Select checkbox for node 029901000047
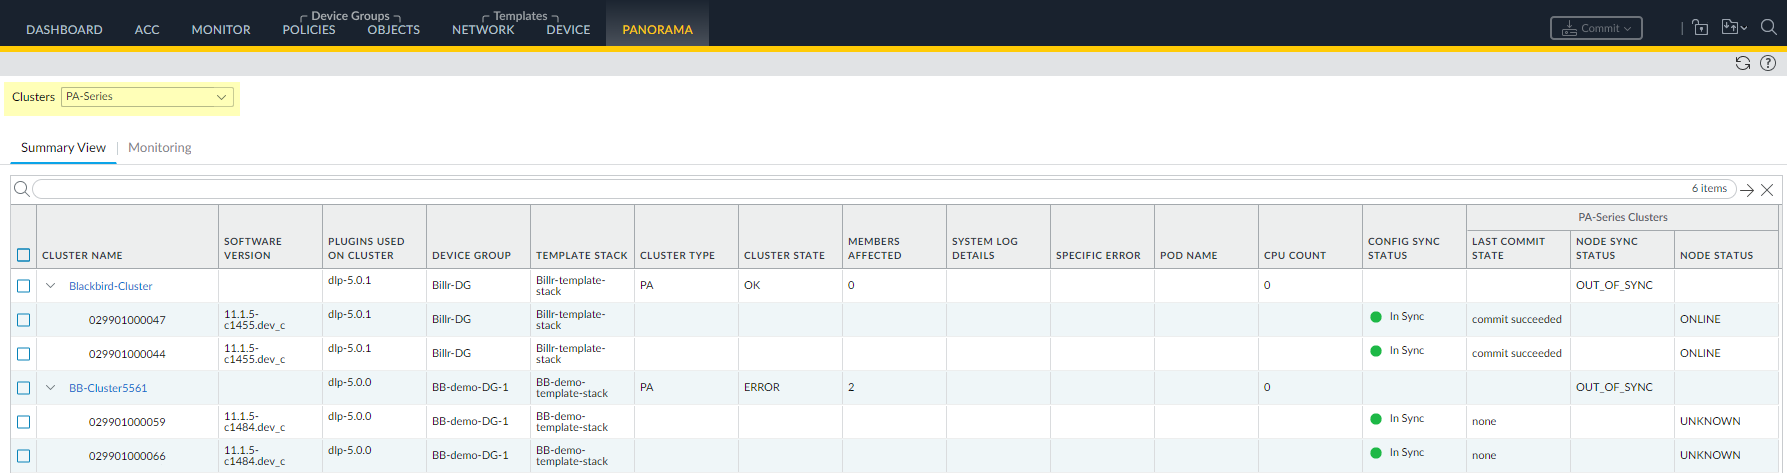 pyautogui.click(x=24, y=320)
